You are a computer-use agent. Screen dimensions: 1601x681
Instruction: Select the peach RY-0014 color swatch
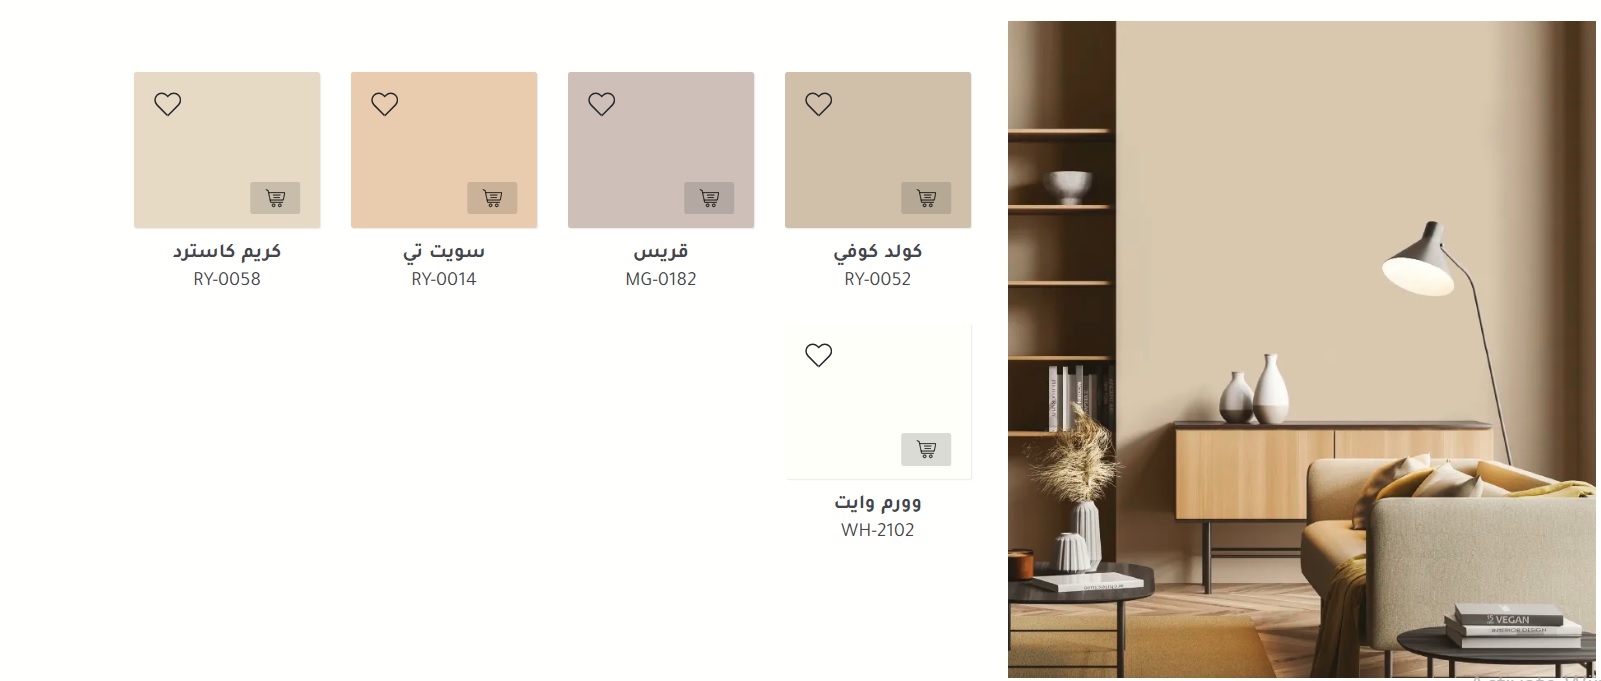click(444, 150)
